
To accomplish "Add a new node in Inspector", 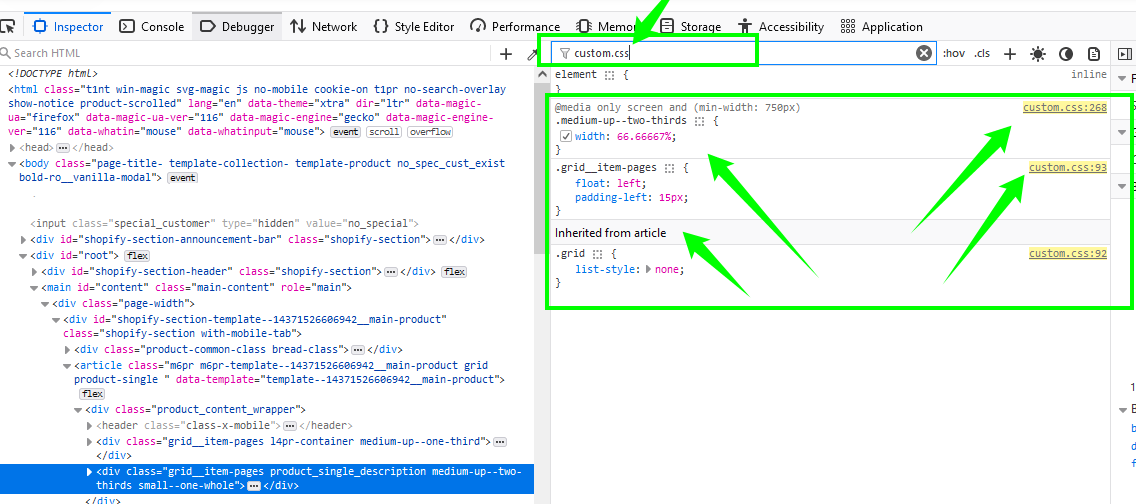I will [506, 54].
